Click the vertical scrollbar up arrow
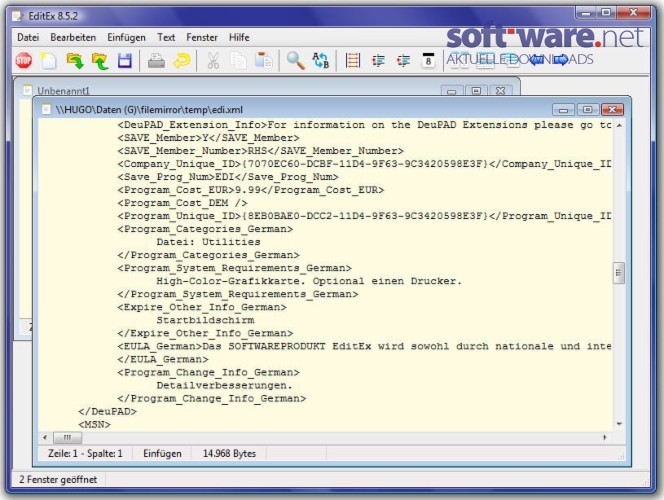Screen dimensions: 664x500 (619, 125)
